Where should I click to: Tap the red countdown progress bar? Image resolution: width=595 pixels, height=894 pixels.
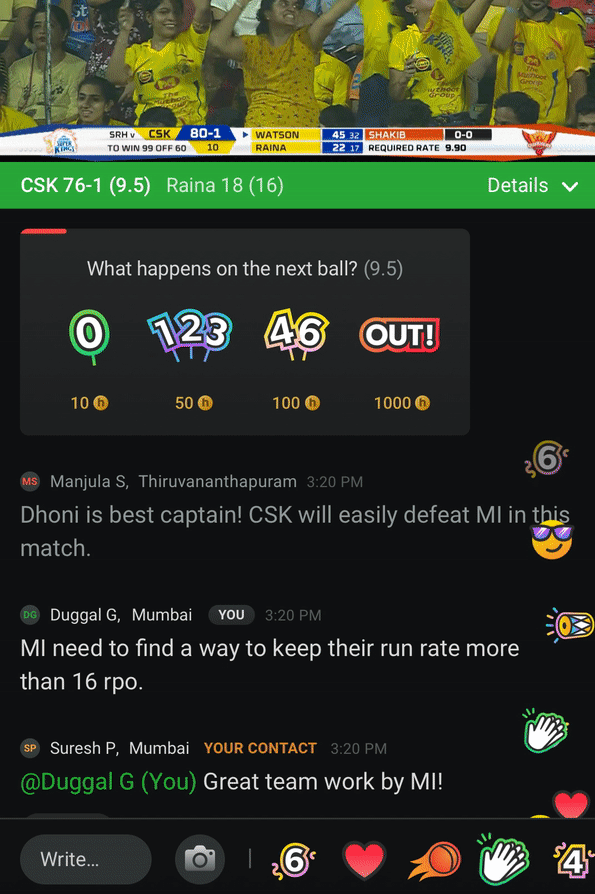pyautogui.click(x=44, y=231)
